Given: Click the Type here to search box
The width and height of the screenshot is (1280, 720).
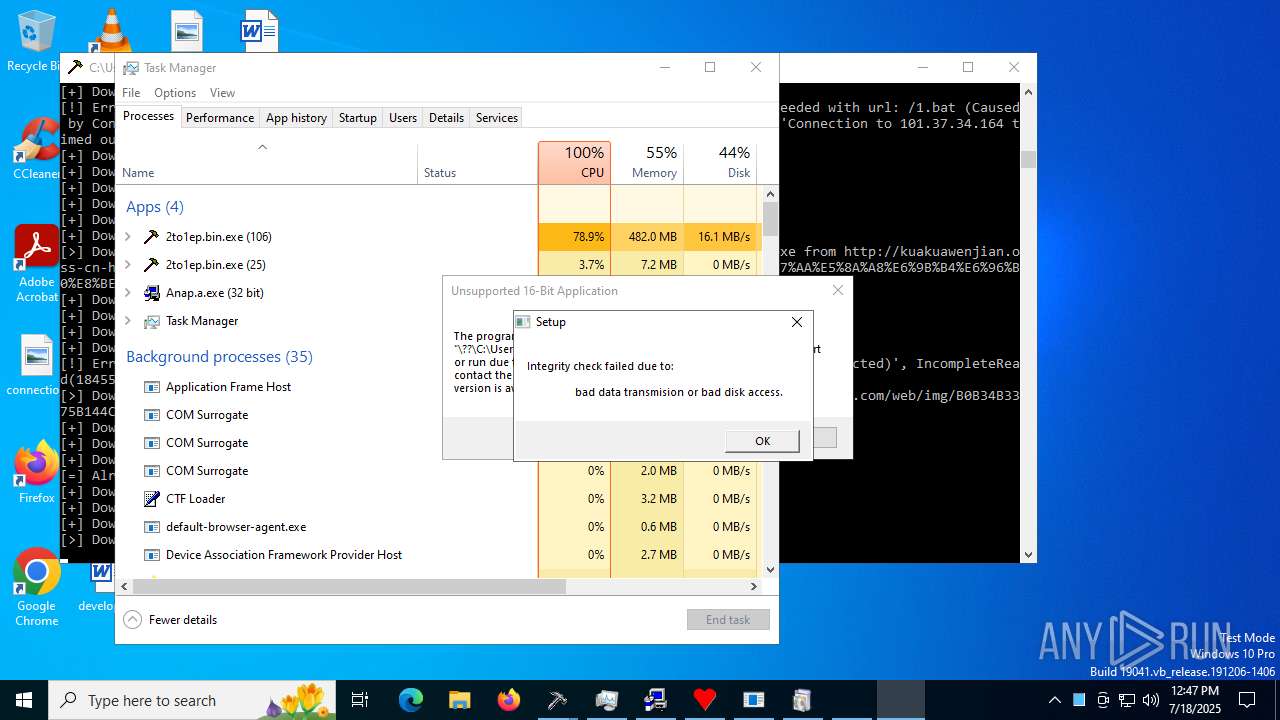Looking at the screenshot, I should tap(193, 700).
